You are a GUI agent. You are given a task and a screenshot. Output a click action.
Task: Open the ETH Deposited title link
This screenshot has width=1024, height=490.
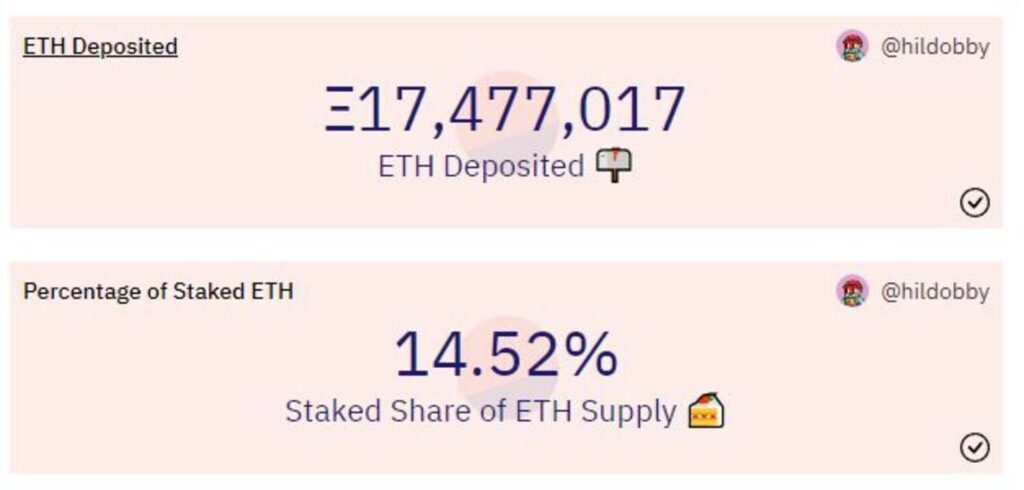(100, 47)
